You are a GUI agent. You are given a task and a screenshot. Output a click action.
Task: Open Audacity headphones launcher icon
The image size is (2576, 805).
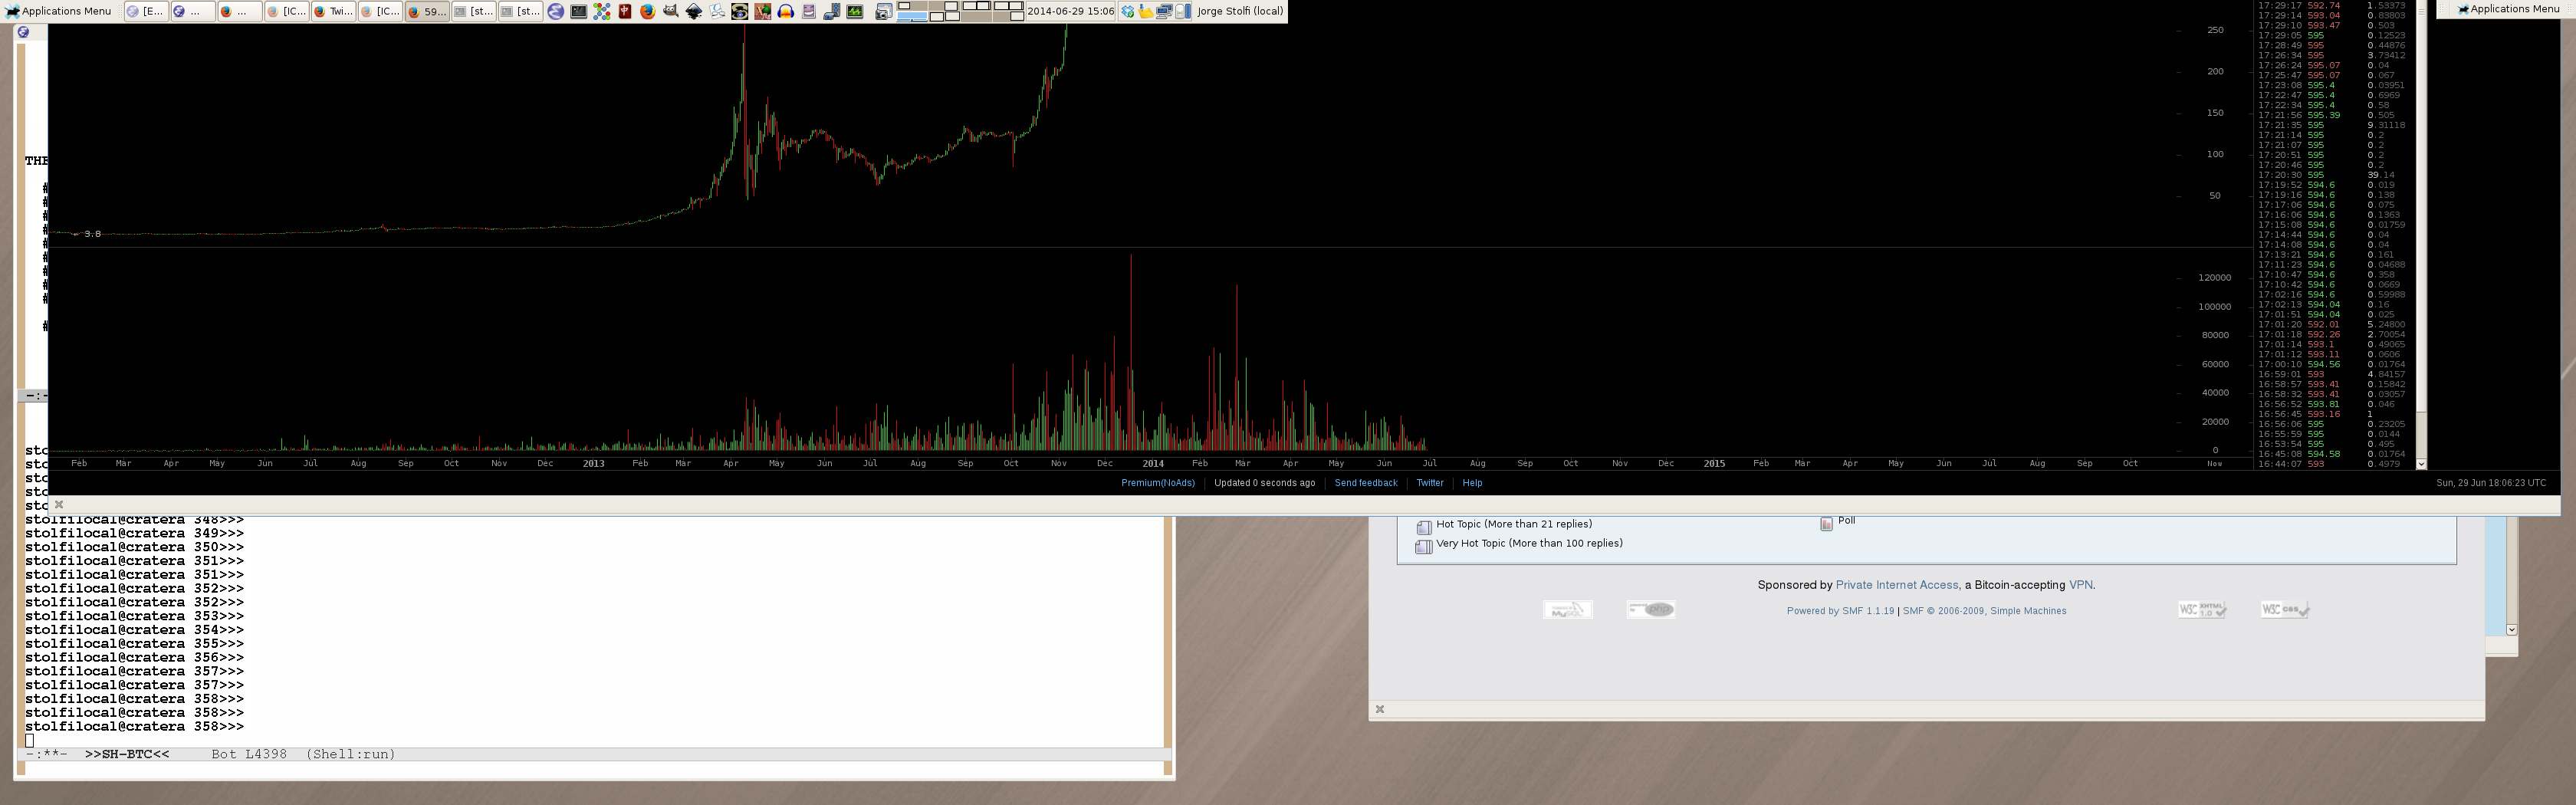coord(786,12)
